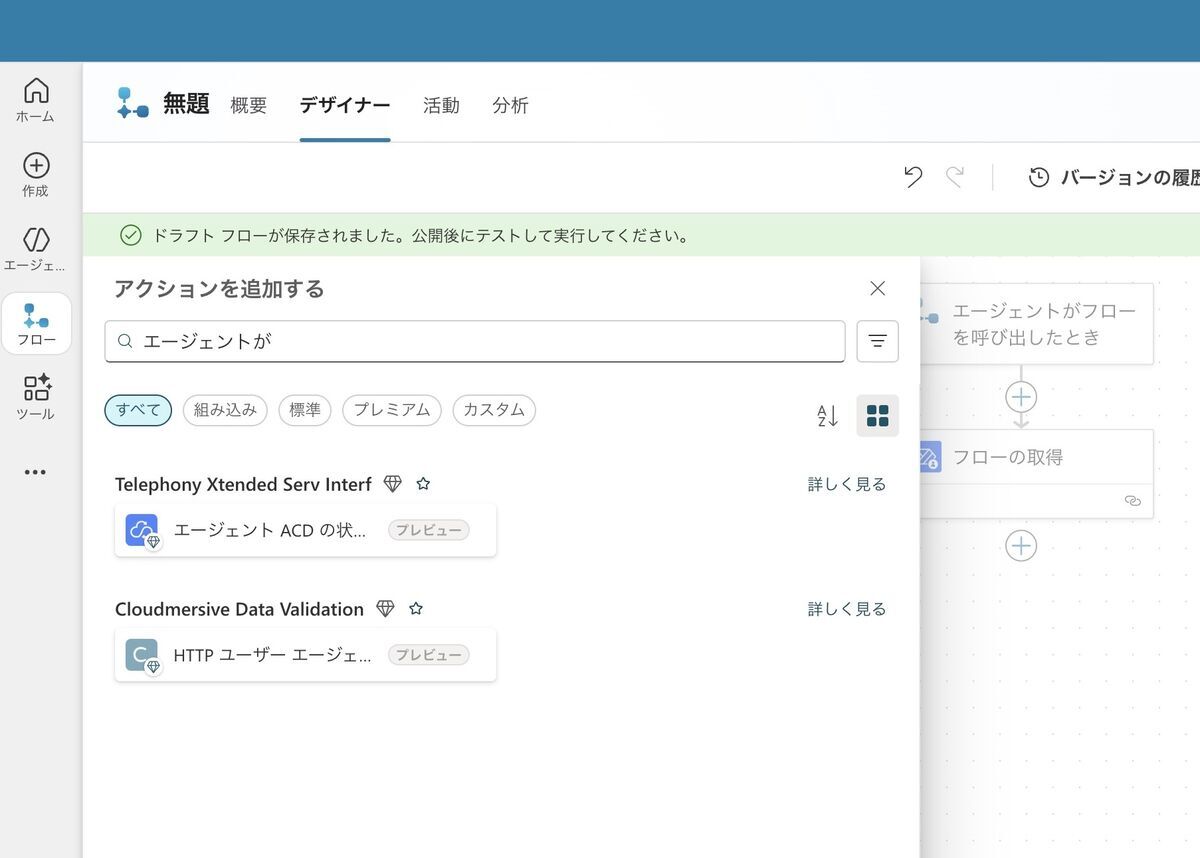Open 詳しく見る for Telephony Xtended Serv Interf
The height and width of the screenshot is (858, 1200).
[847, 484]
